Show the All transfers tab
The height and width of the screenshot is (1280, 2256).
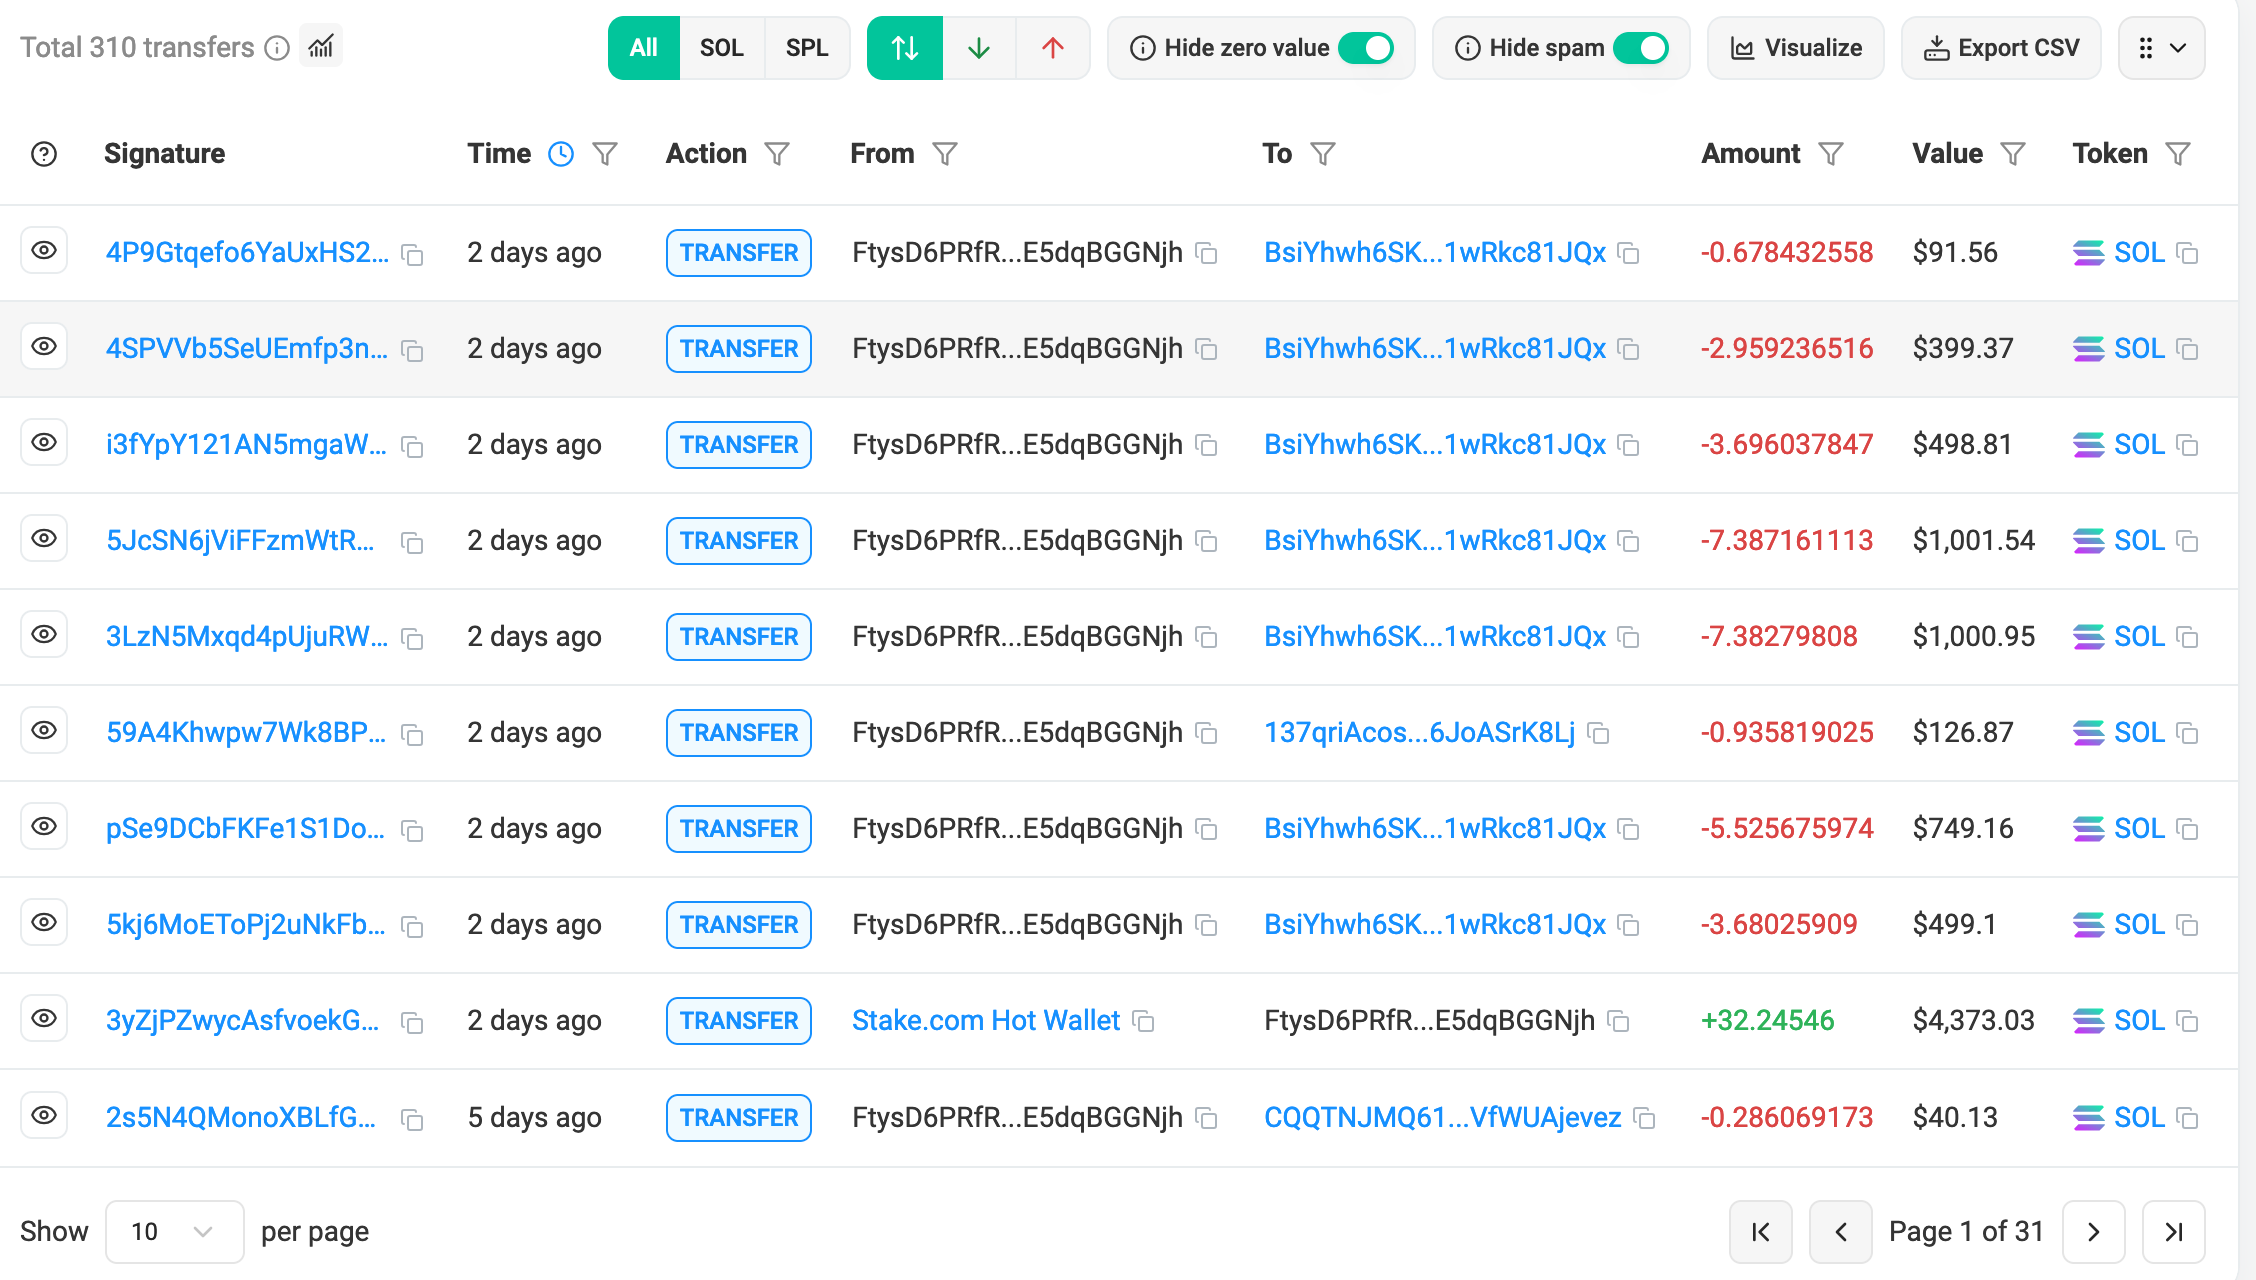pyautogui.click(x=643, y=48)
